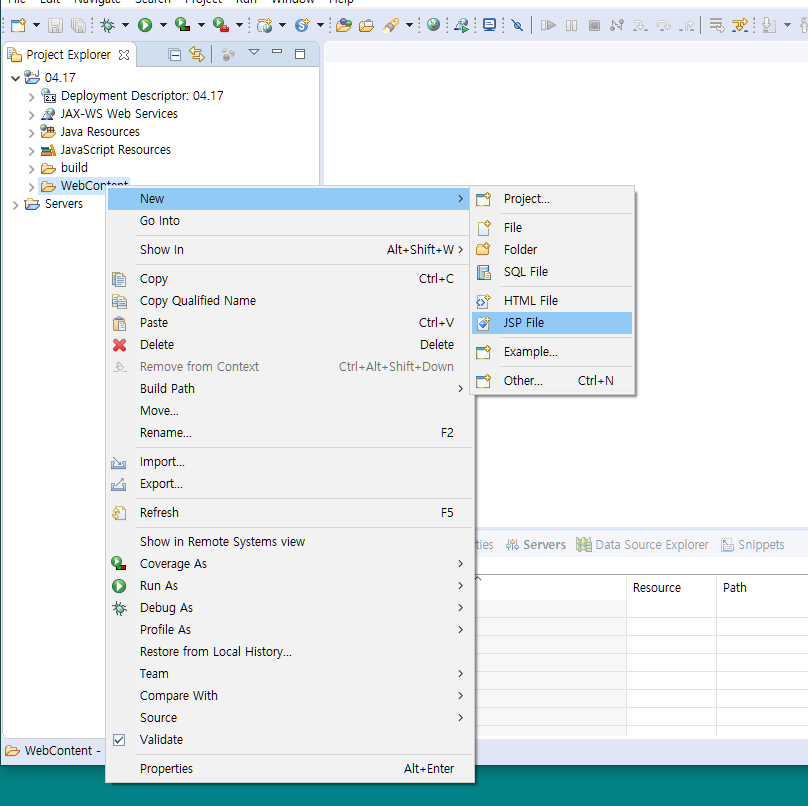The width and height of the screenshot is (808, 806).
Task: Click Import... in the context menu
Action: (290, 461)
